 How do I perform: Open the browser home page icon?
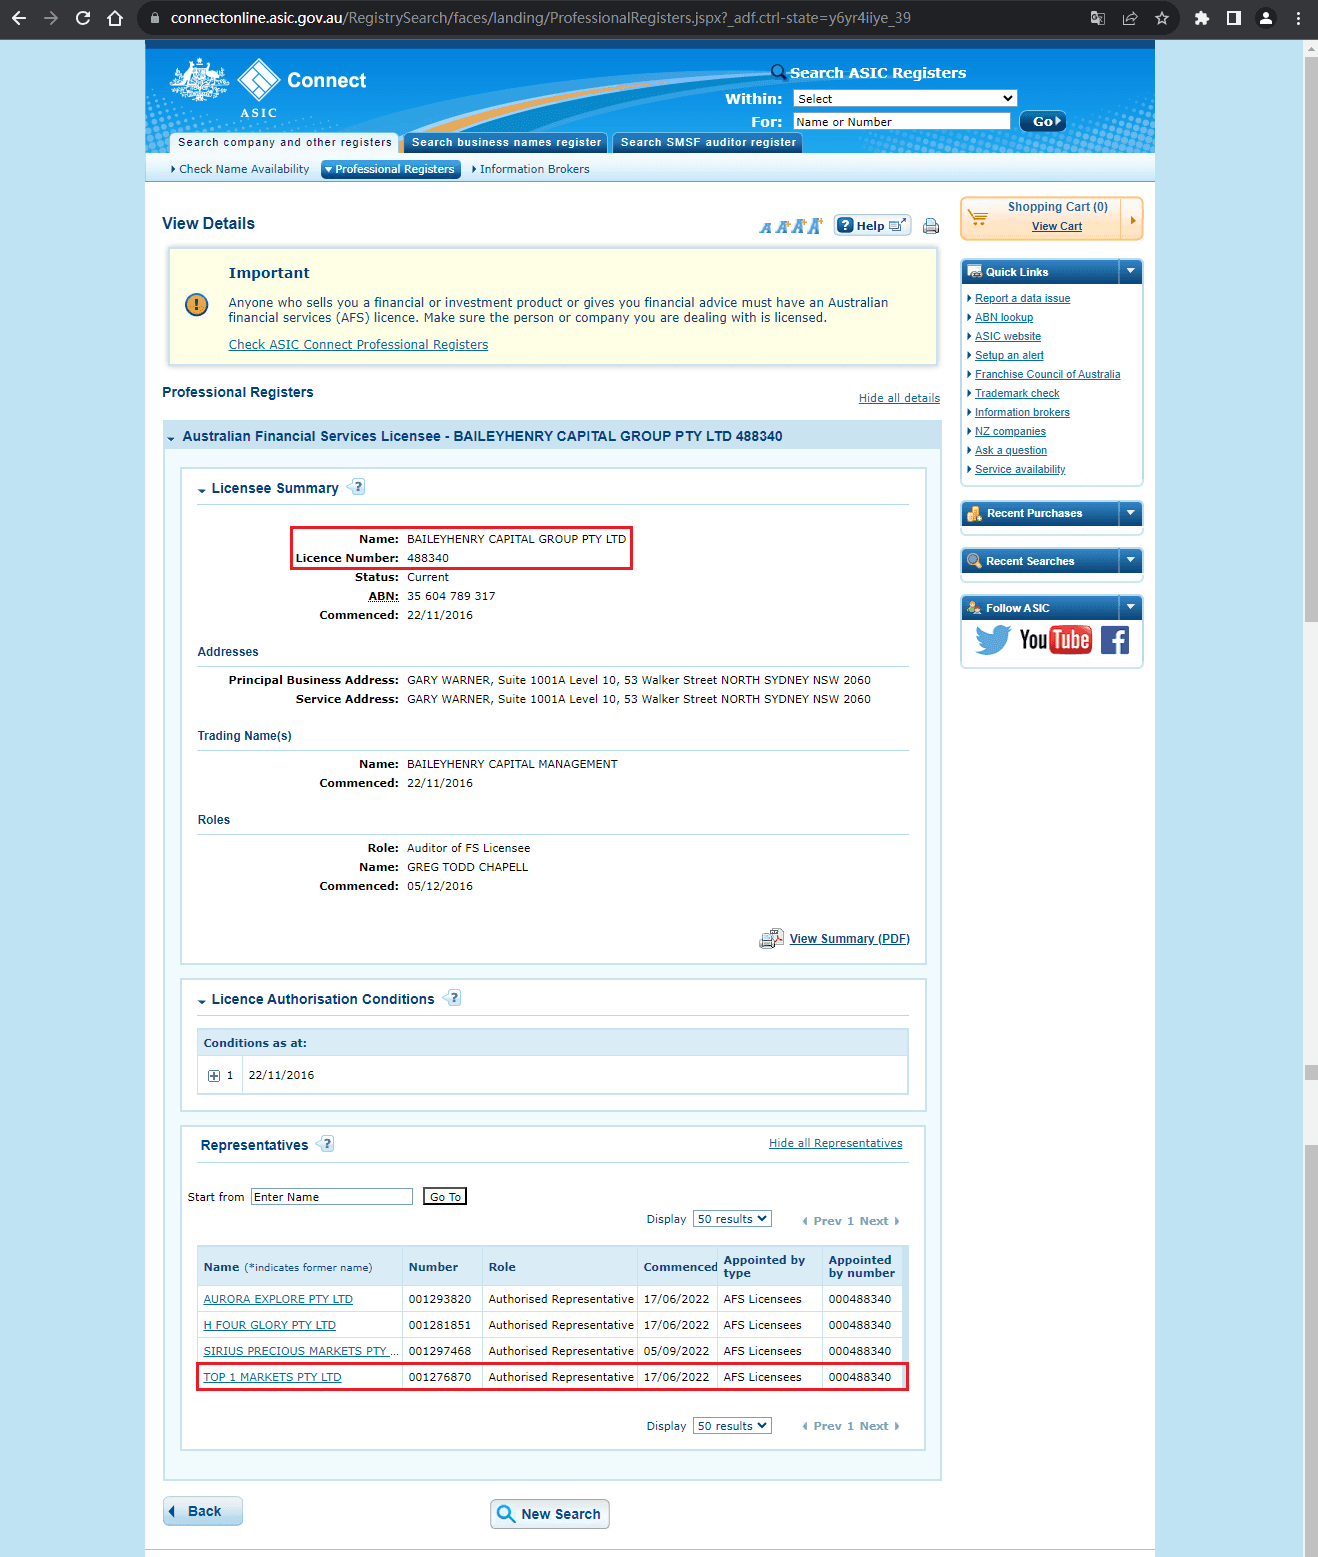115,18
